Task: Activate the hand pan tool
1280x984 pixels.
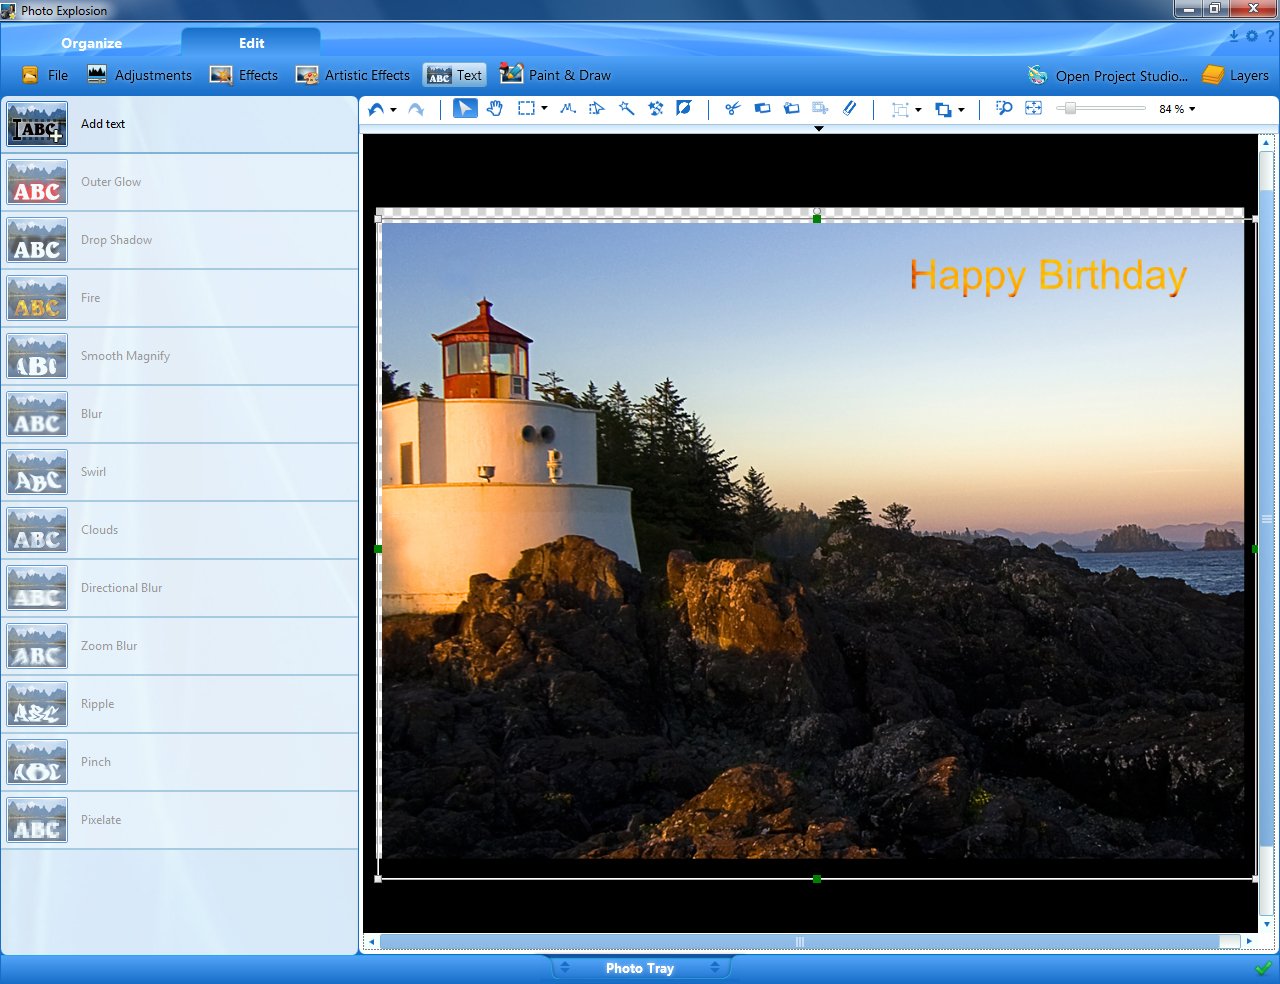Action: (495, 108)
